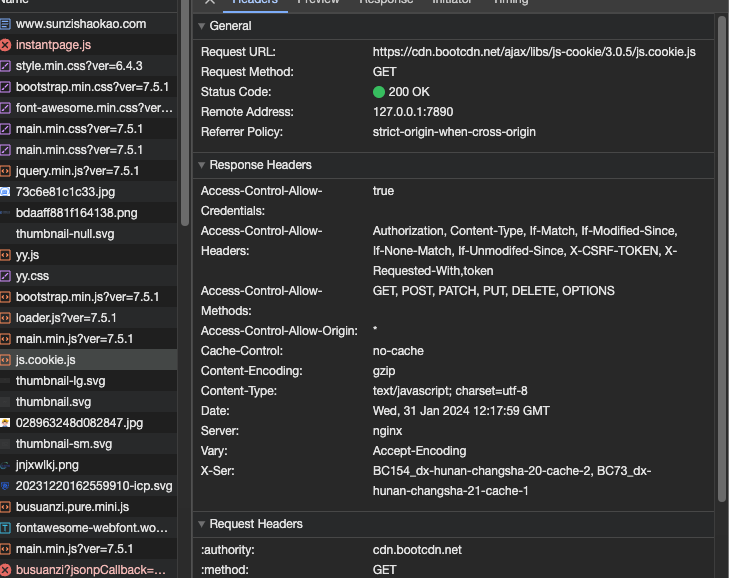Click the script icon next to jquery.min.js
The height and width of the screenshot is (578, 729).
click(x=5, y=171)
